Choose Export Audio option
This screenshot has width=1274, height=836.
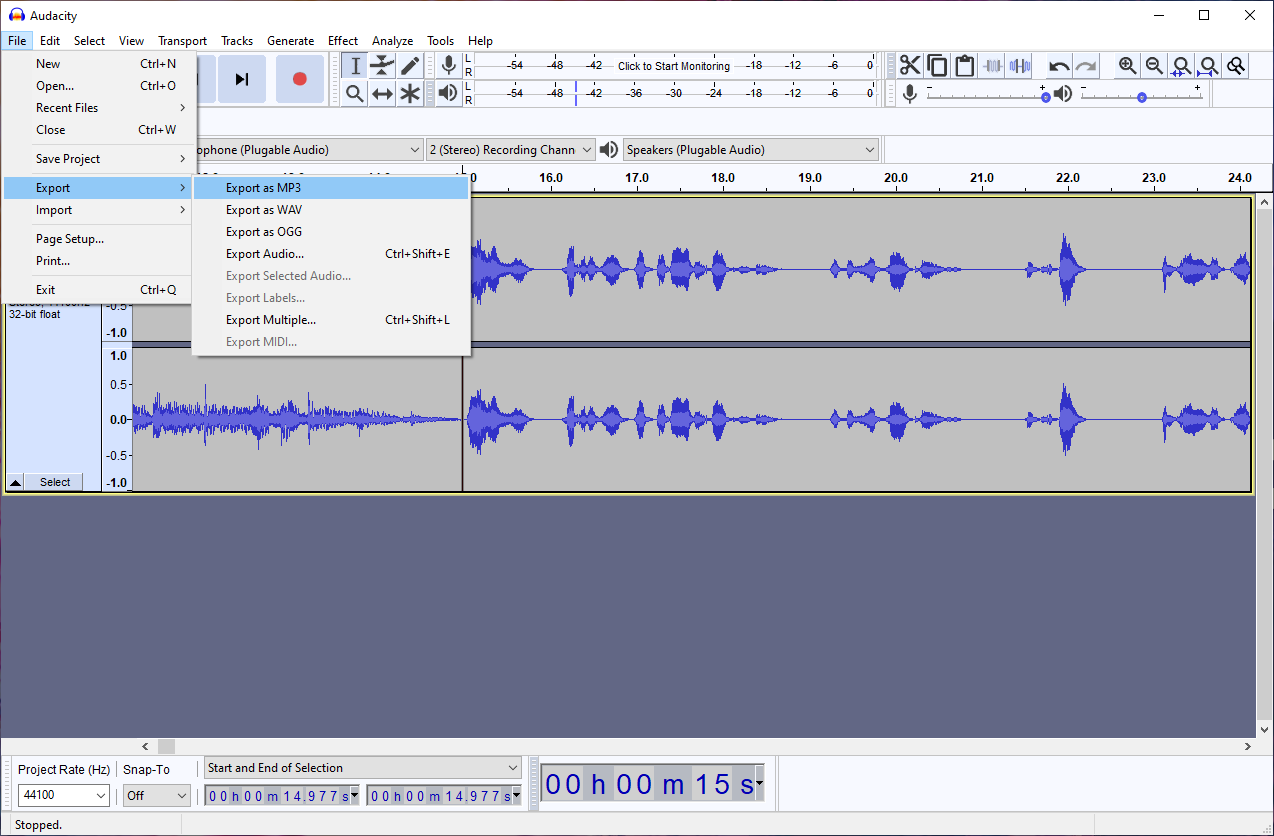[x=331, y=254]
